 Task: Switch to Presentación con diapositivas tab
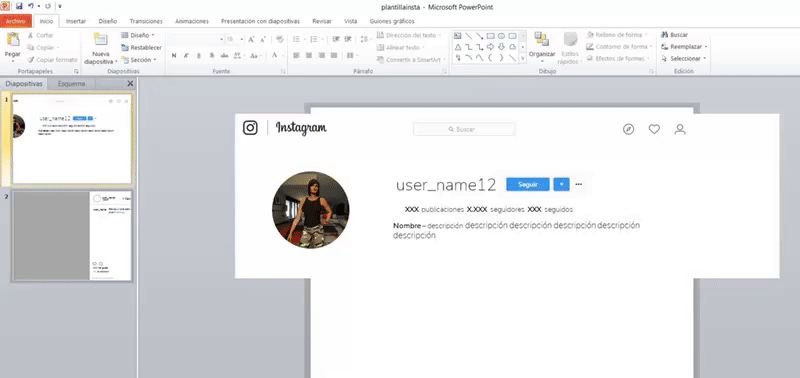click(260, 21)
